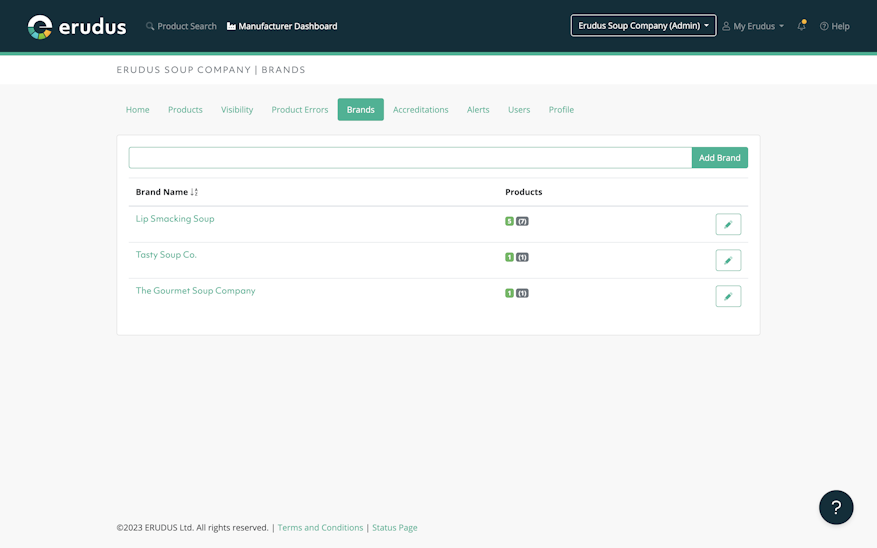Click the Erudus logo
Screen dimensions: 877x548
point(77,26)
